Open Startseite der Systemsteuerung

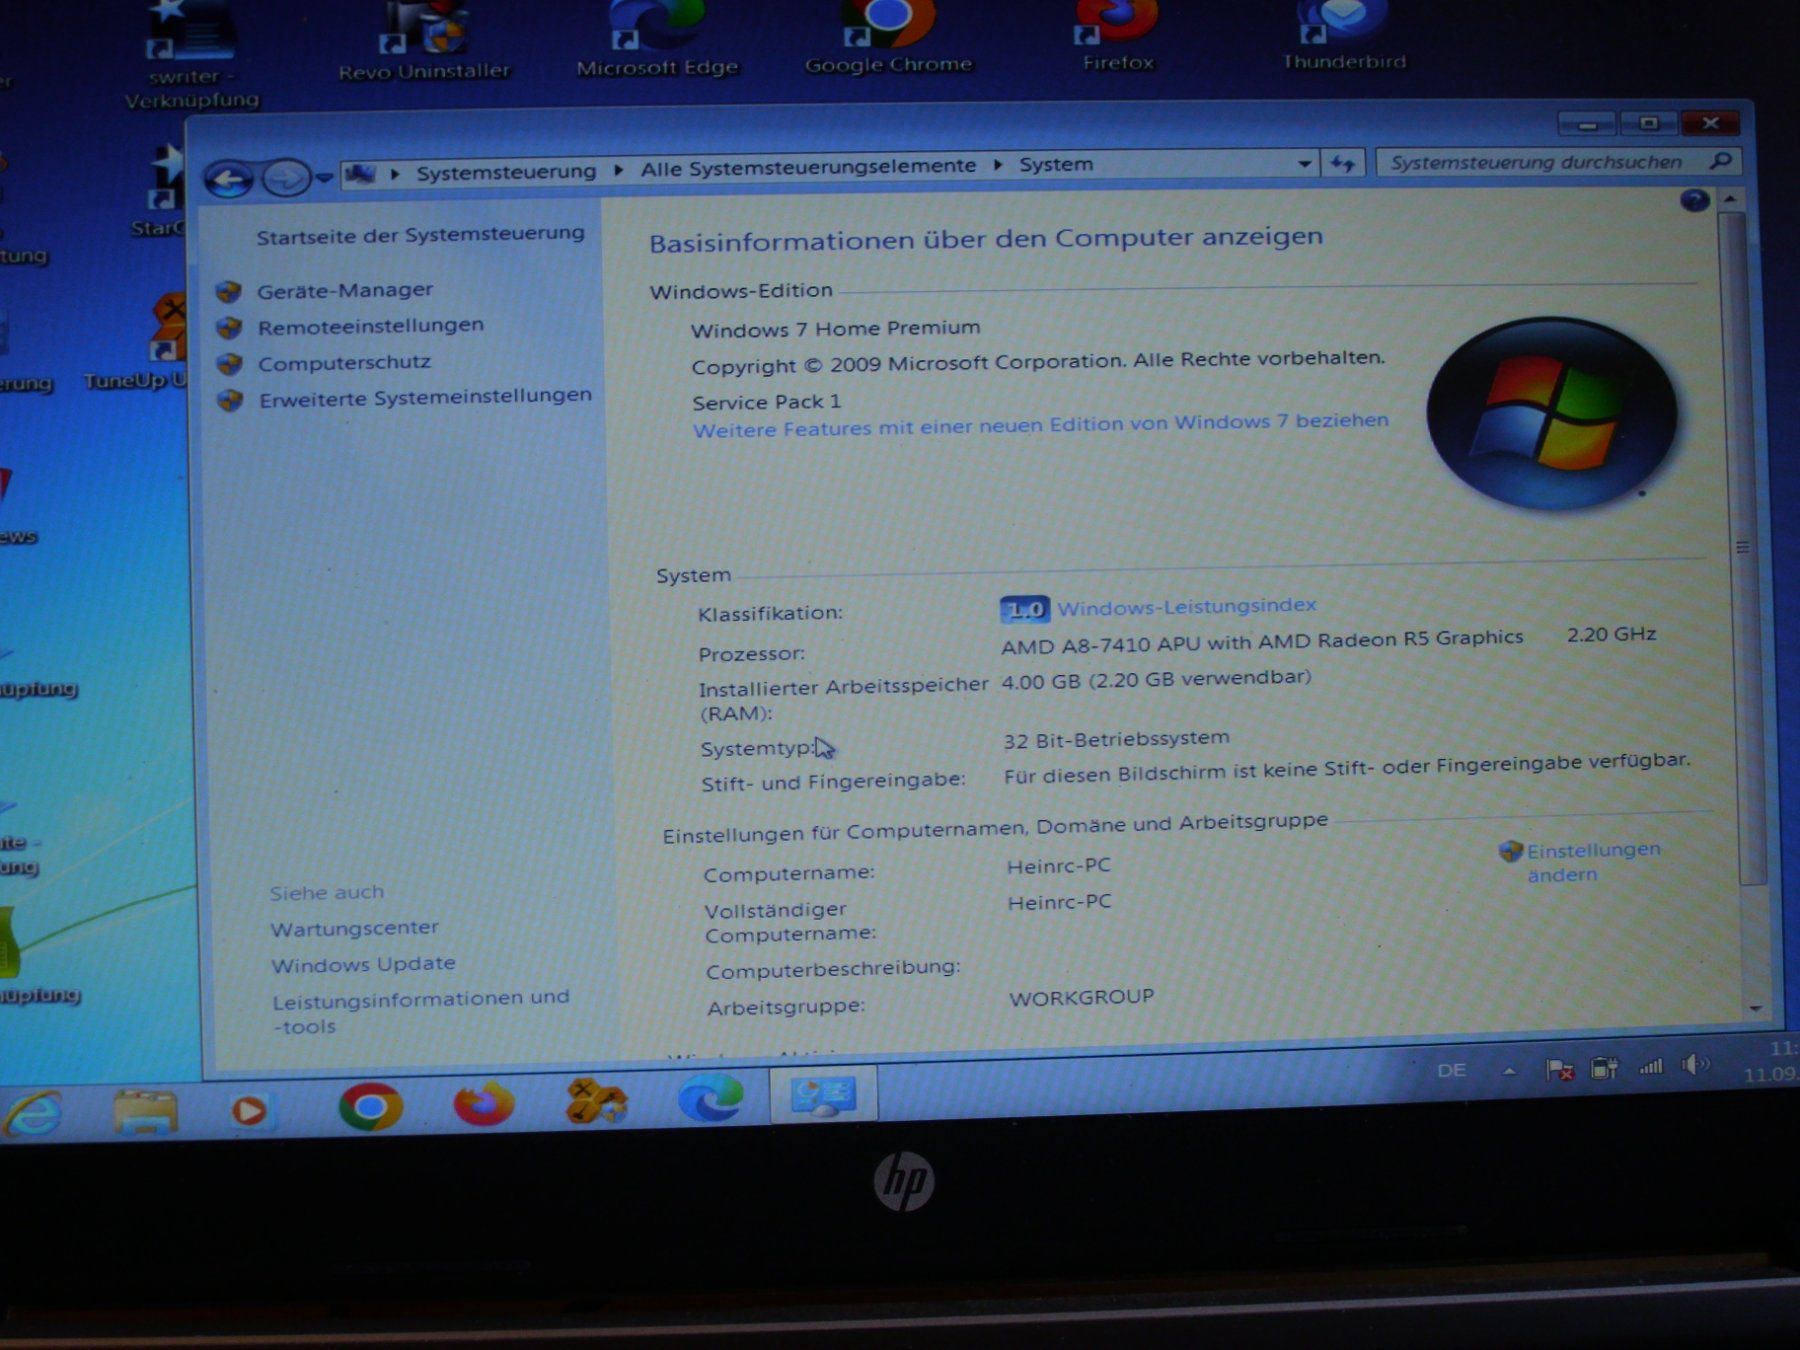pyautogui.click(x=420, y=235)
